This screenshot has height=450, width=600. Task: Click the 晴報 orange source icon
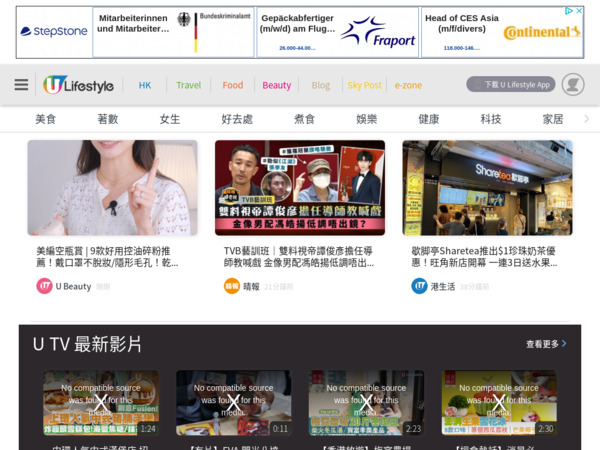click(x=232, y=286)
